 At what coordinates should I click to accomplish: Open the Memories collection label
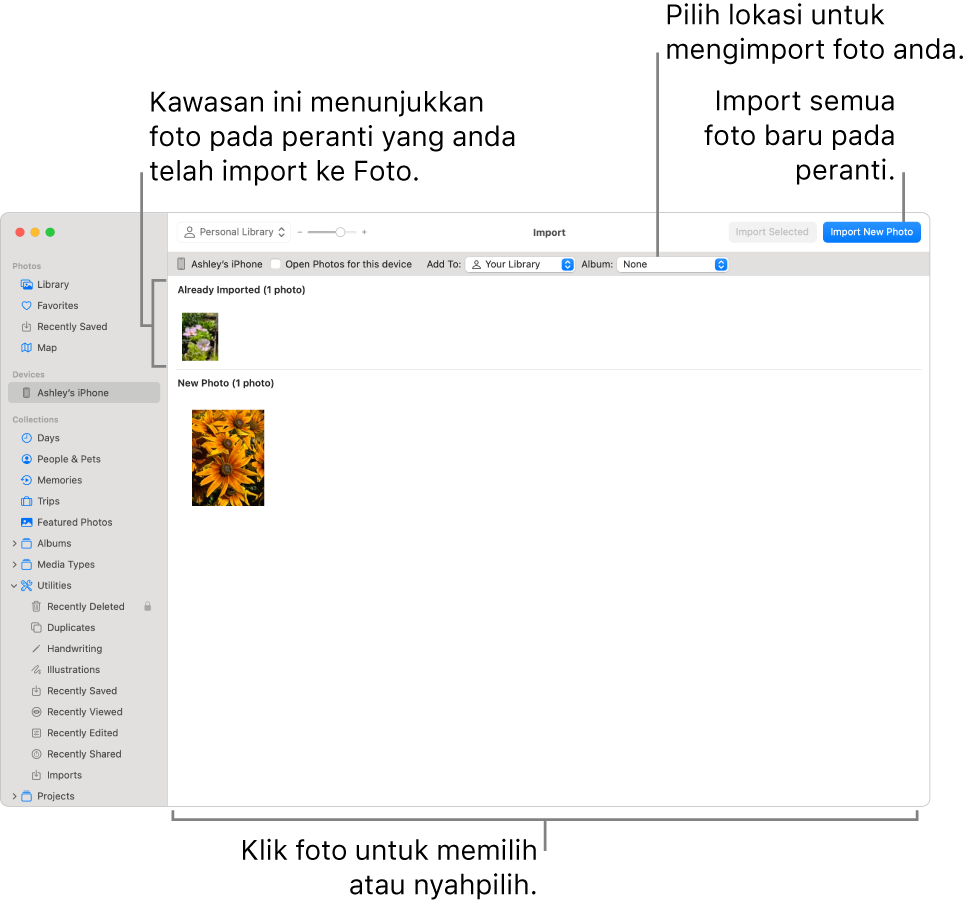pos(60,481)
